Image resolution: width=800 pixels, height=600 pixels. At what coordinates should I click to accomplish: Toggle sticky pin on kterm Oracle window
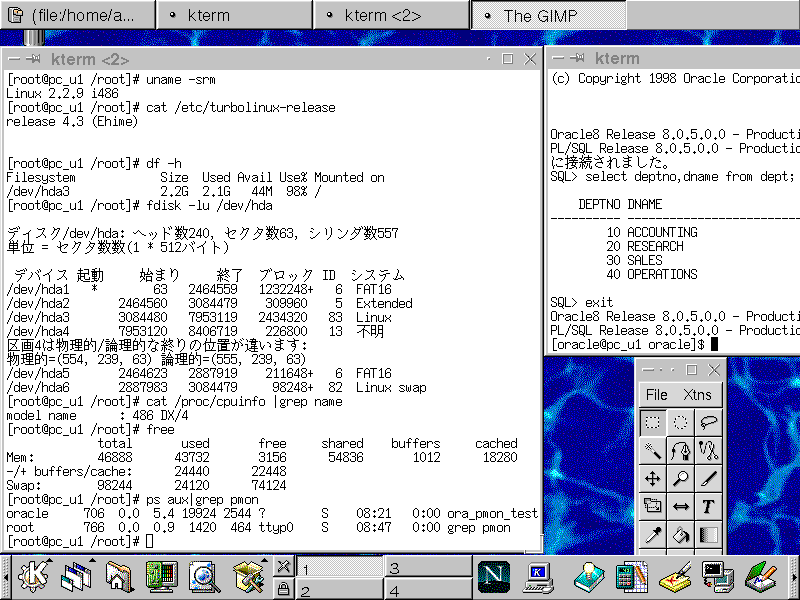coord(578,58)
